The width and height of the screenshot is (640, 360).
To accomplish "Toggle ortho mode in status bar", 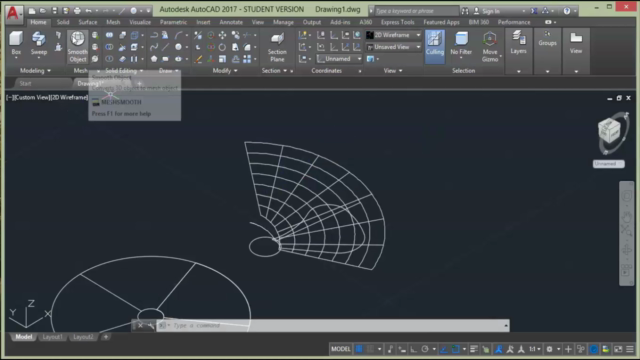I will [413, 349].
